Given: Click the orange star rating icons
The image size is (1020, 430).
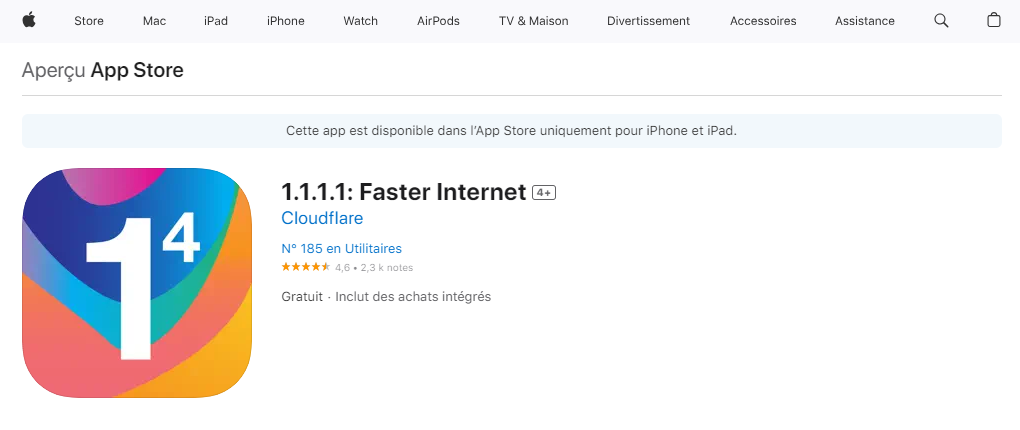Looking at the screenshot, I should [306, 267].
